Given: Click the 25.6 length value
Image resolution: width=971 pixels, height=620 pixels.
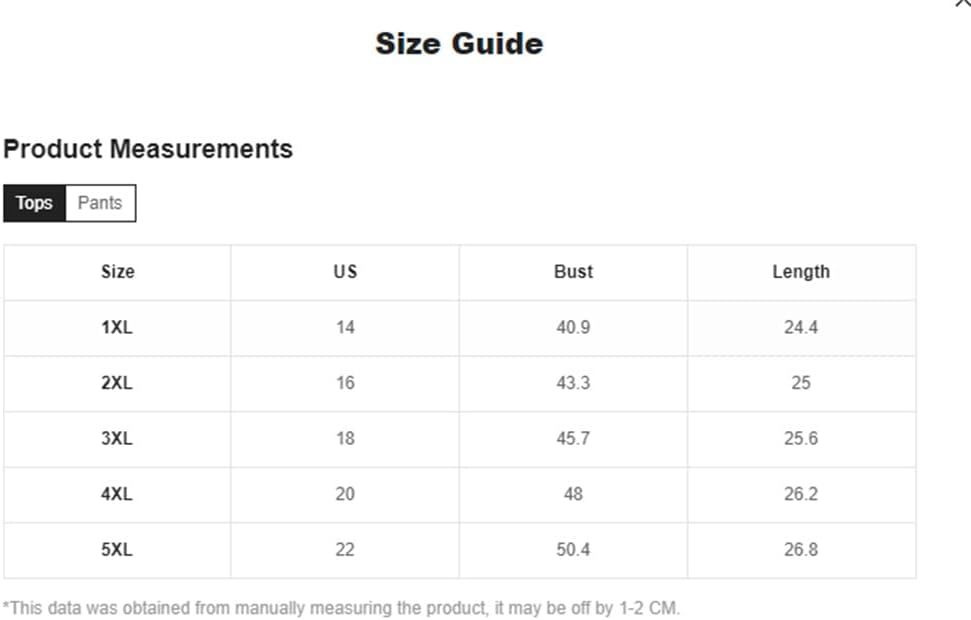Looking at the screenshot, I should 801,439.
